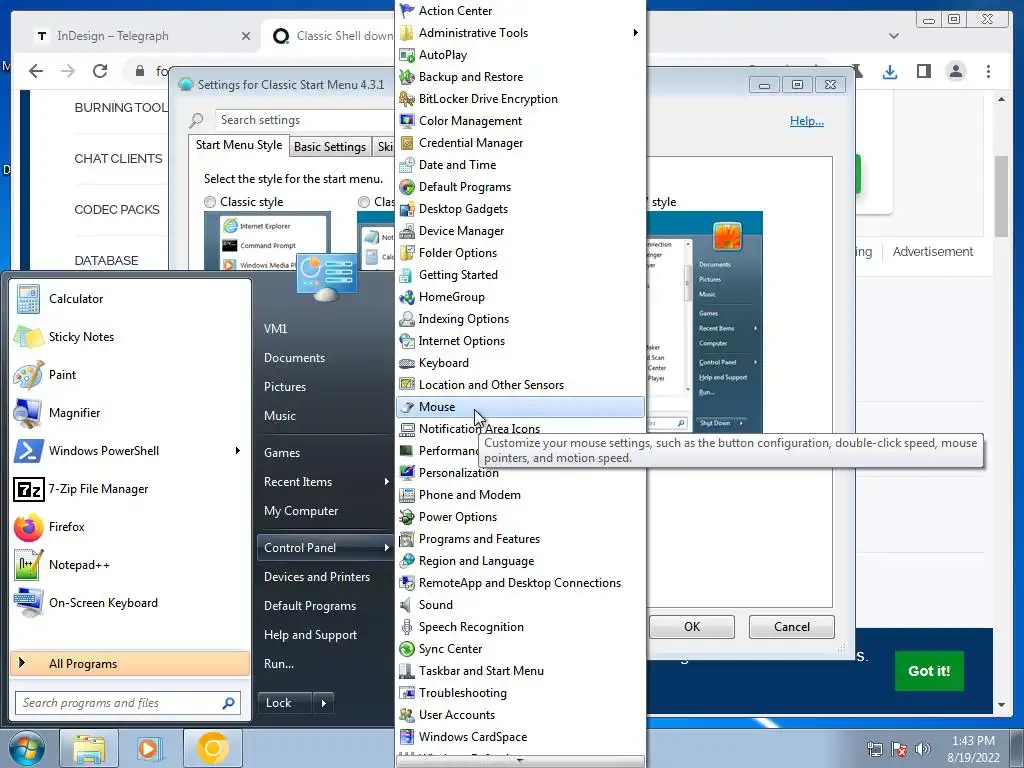Open Sync Center
This screenshot has width=1024, height=768.
coord(520,648)
